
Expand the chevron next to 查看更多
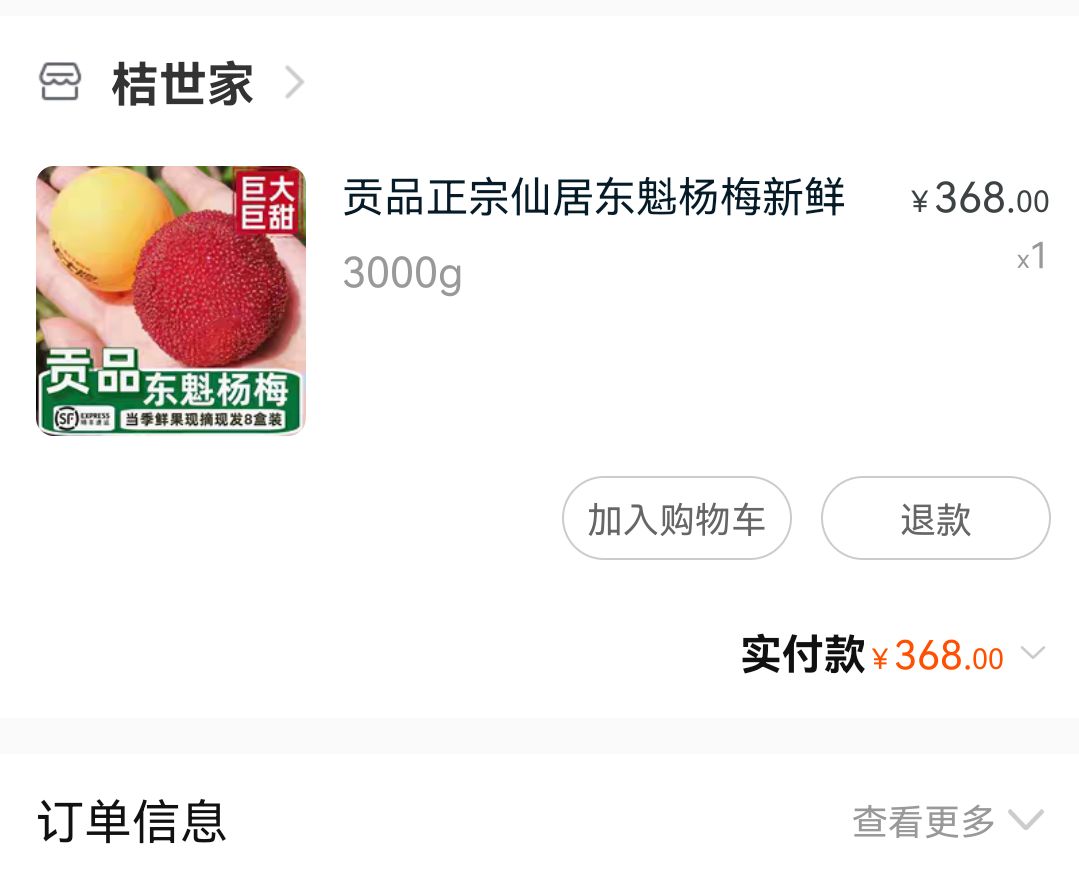tap(1026, 820)
